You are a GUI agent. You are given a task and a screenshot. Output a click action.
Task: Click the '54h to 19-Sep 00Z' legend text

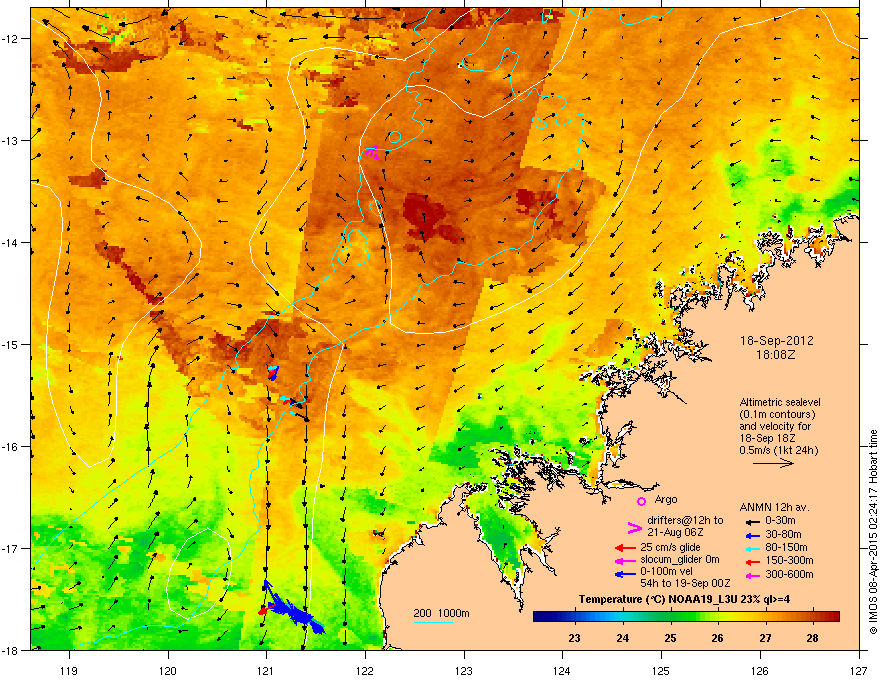tap(685, 583)
